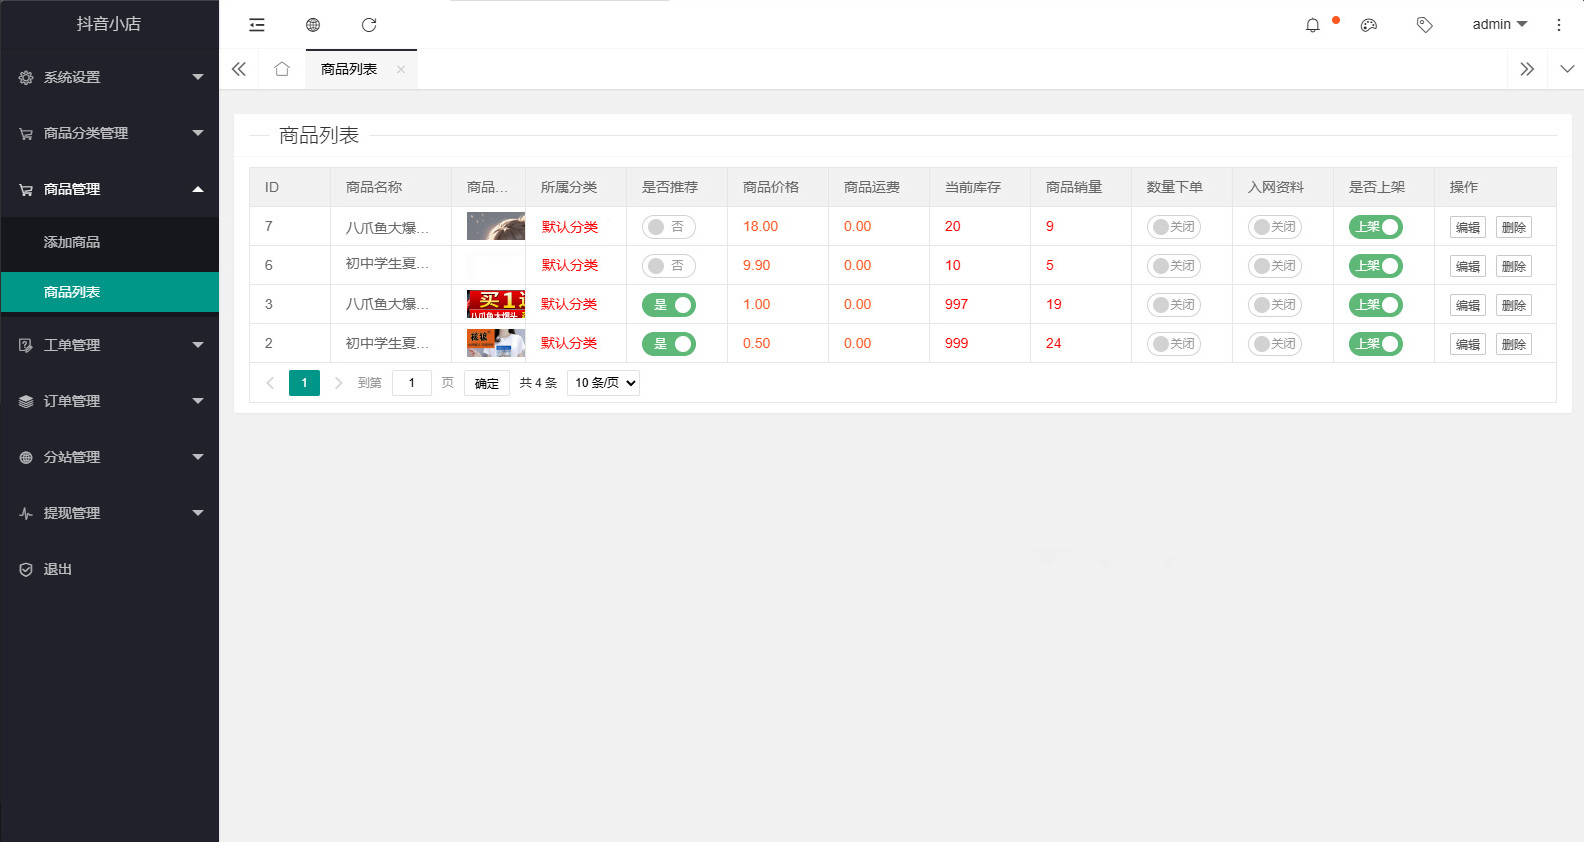Open the vertical three-dot more menu

click(1558, 25)
